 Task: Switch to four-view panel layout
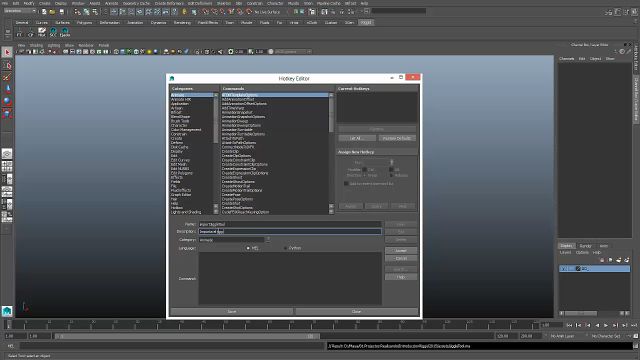[7, 166]
